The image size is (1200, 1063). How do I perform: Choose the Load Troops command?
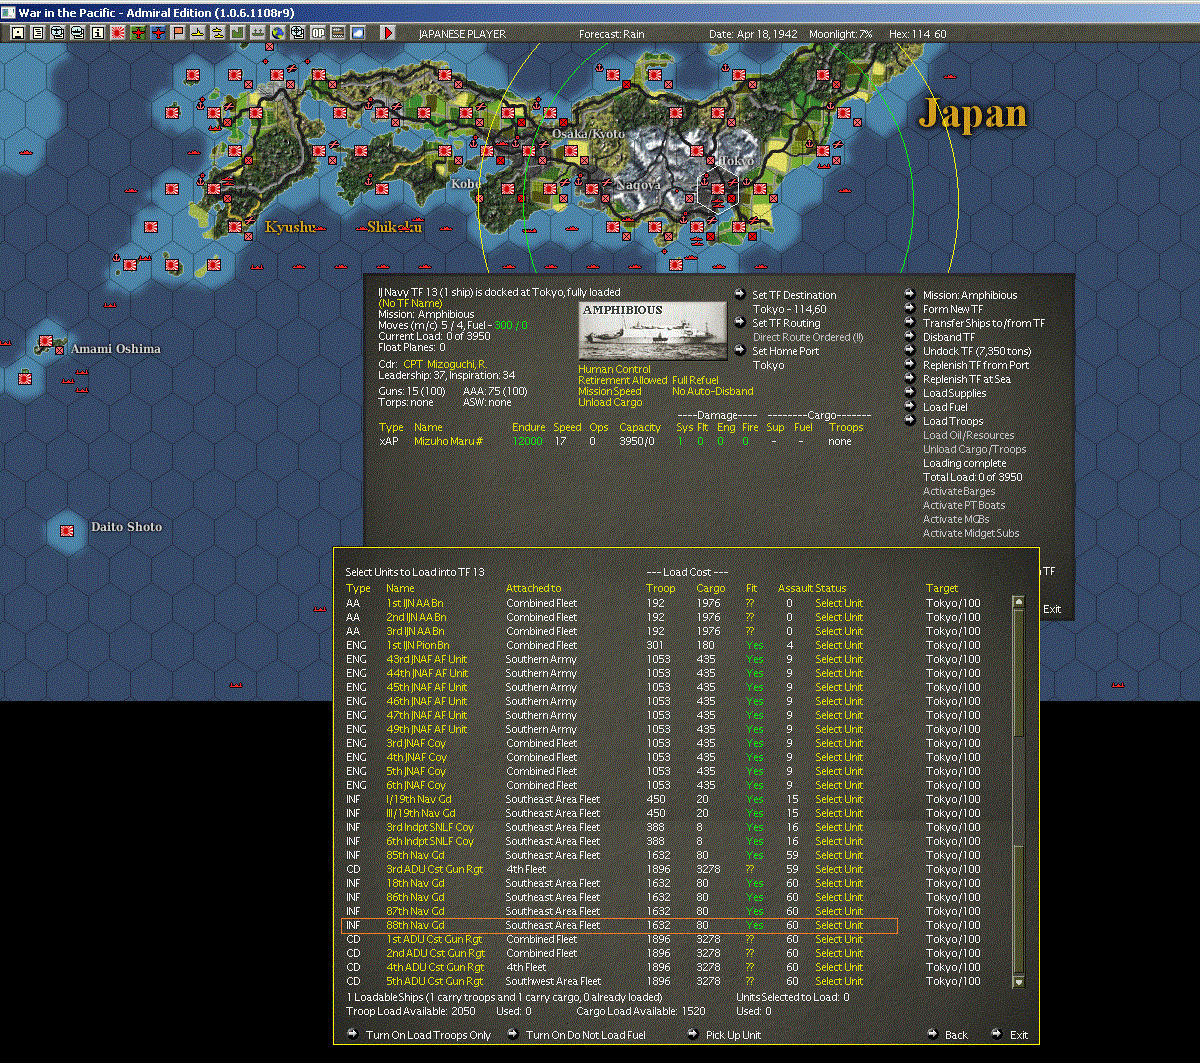(953, 421)
